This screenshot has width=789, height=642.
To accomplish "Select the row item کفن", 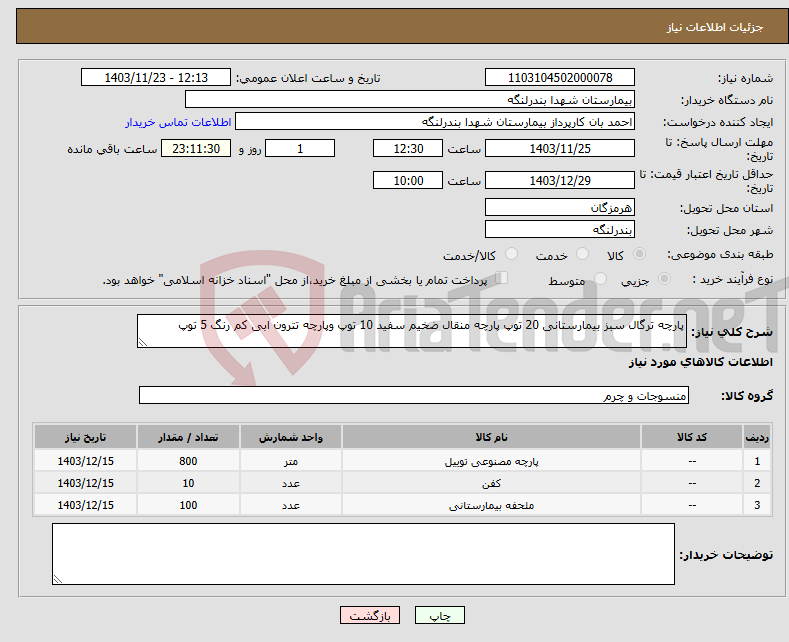I will [402, 483].
